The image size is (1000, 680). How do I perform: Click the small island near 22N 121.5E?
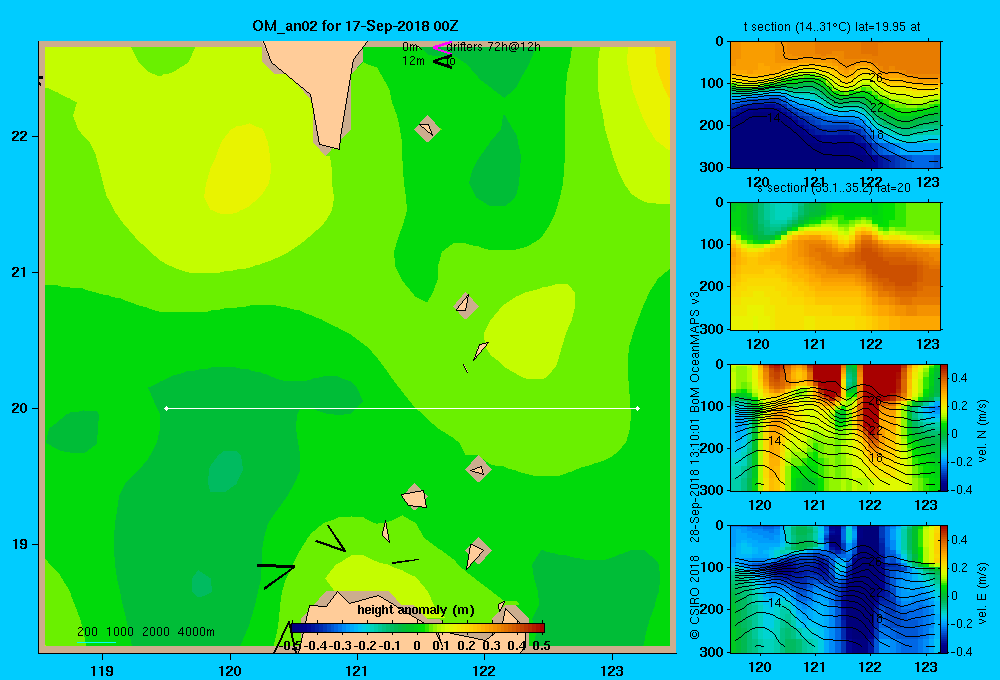click(427, 129)
